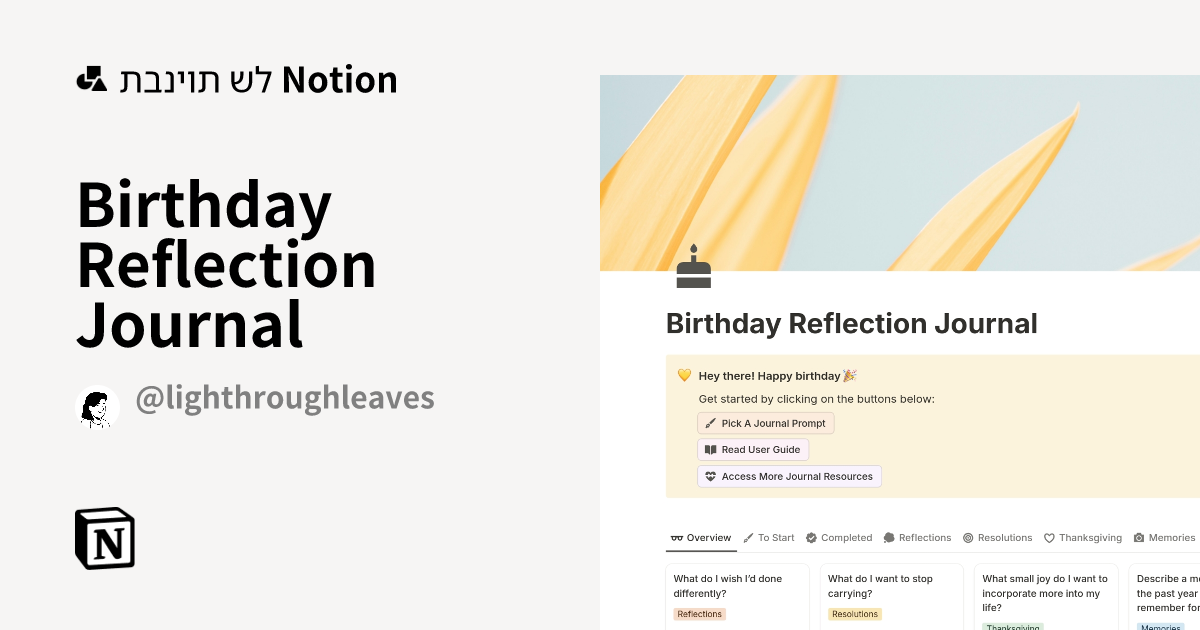Click the glasses icon next to Overview
The height and width of the screenshot is (630, 1200).
click(x=676, y=537)
